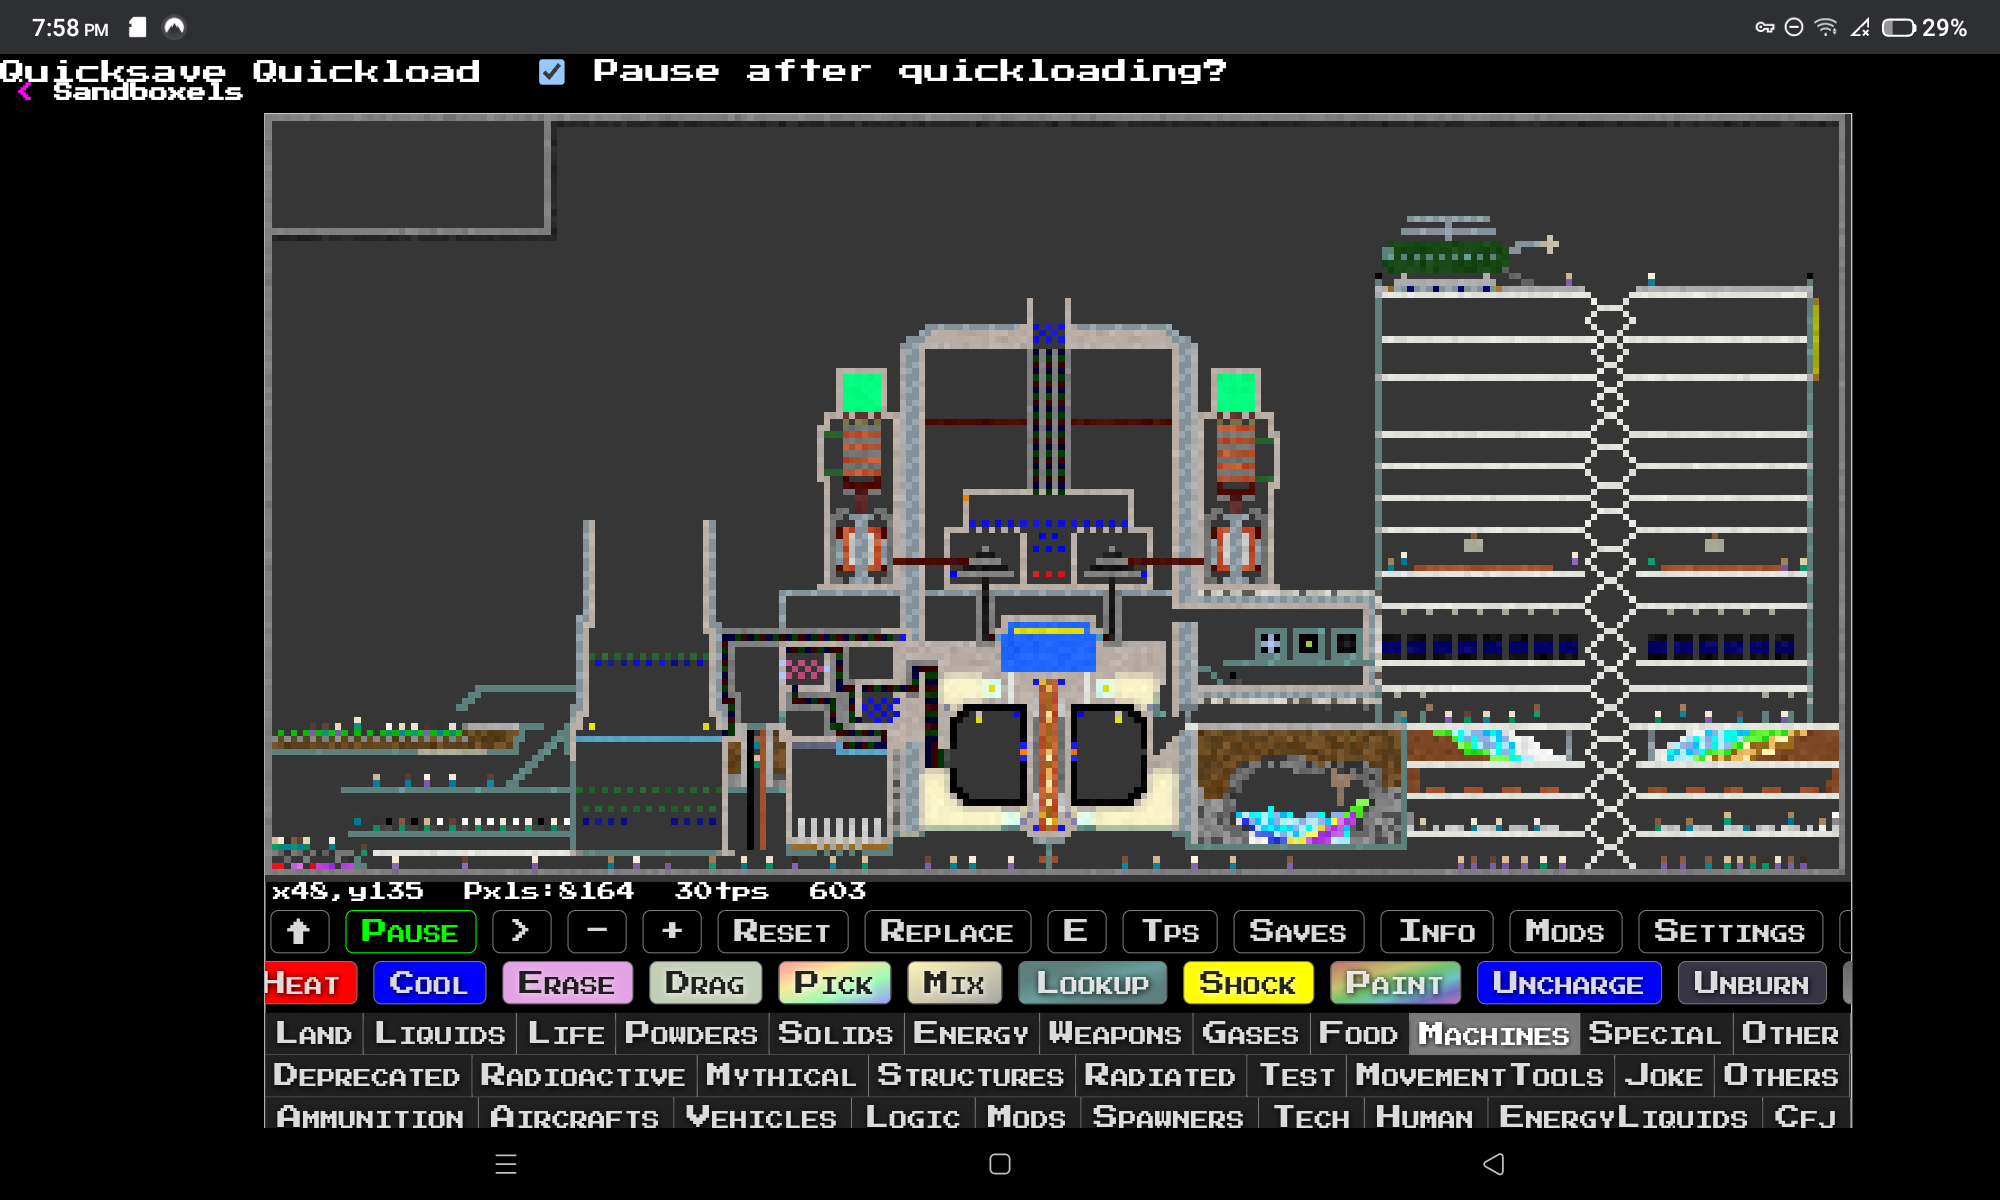
Task: Toggle the Replace mode button
Action: point(946,932)
